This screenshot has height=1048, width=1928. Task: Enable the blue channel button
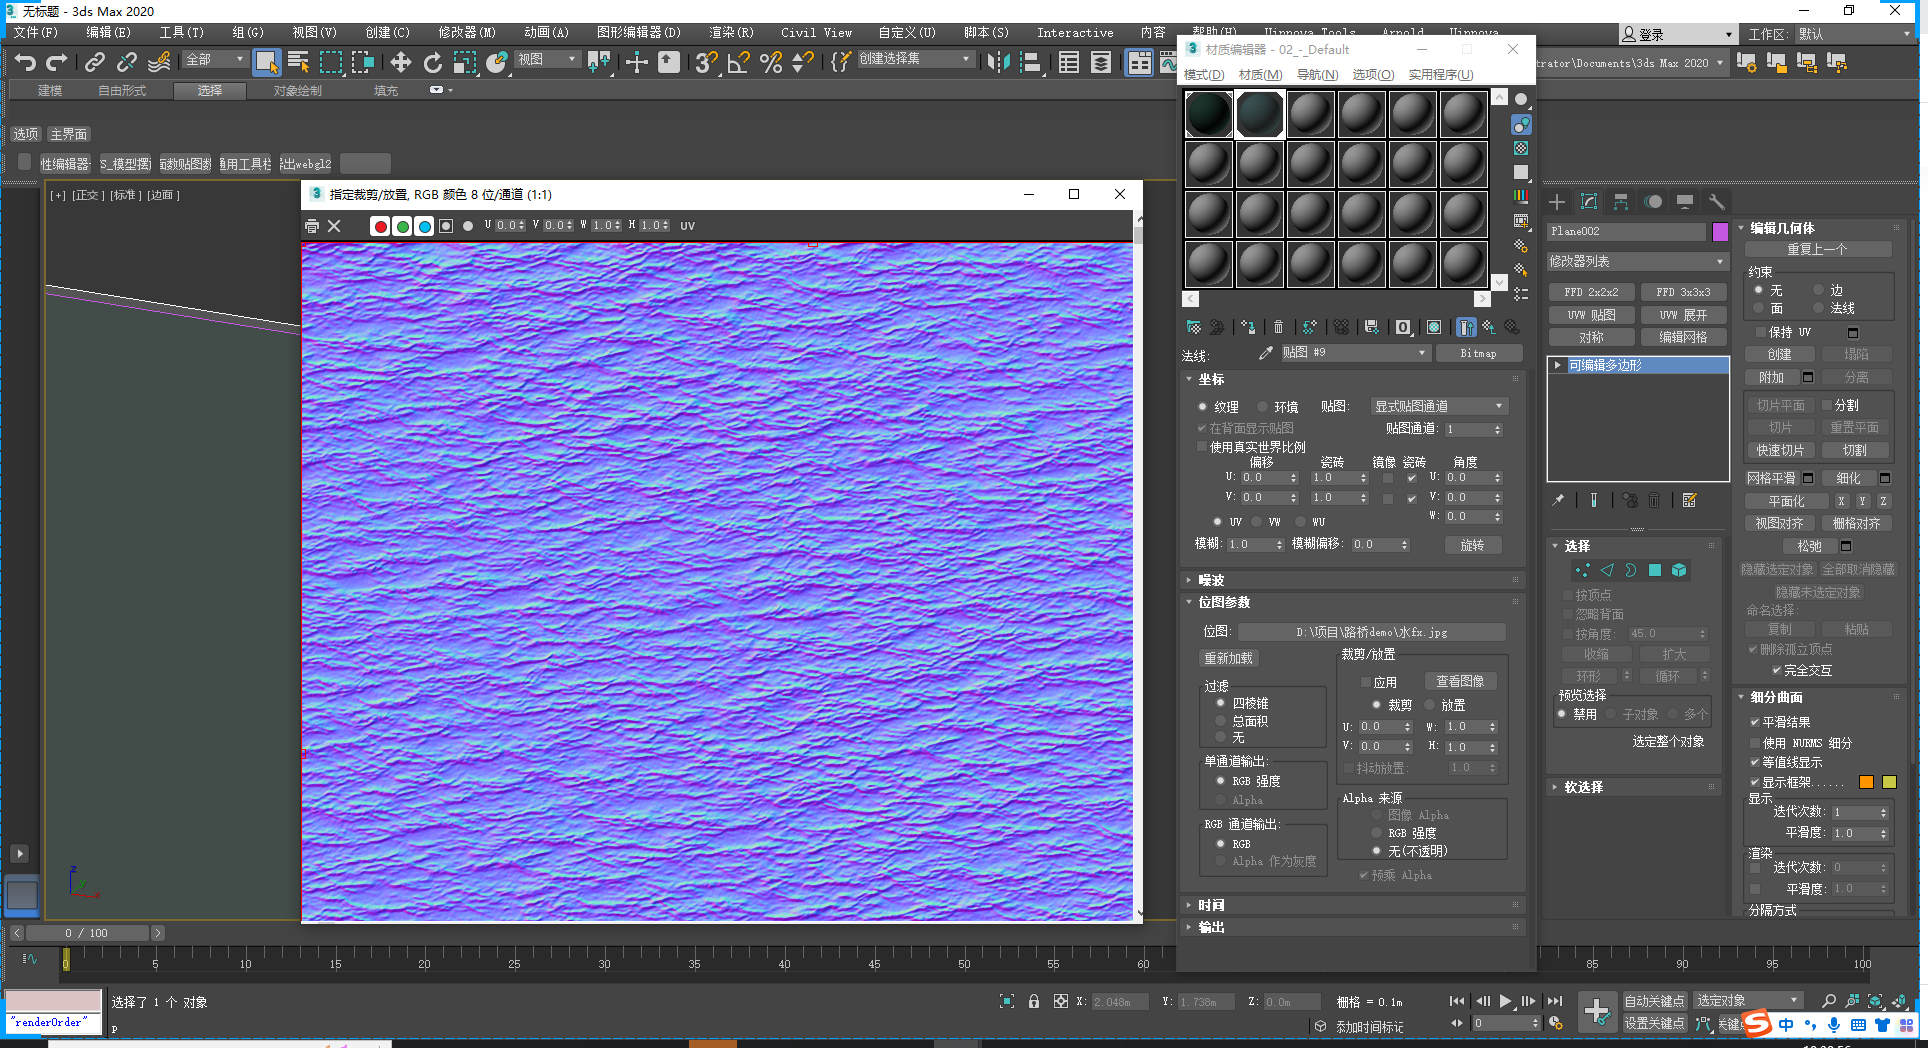[424, 226]
